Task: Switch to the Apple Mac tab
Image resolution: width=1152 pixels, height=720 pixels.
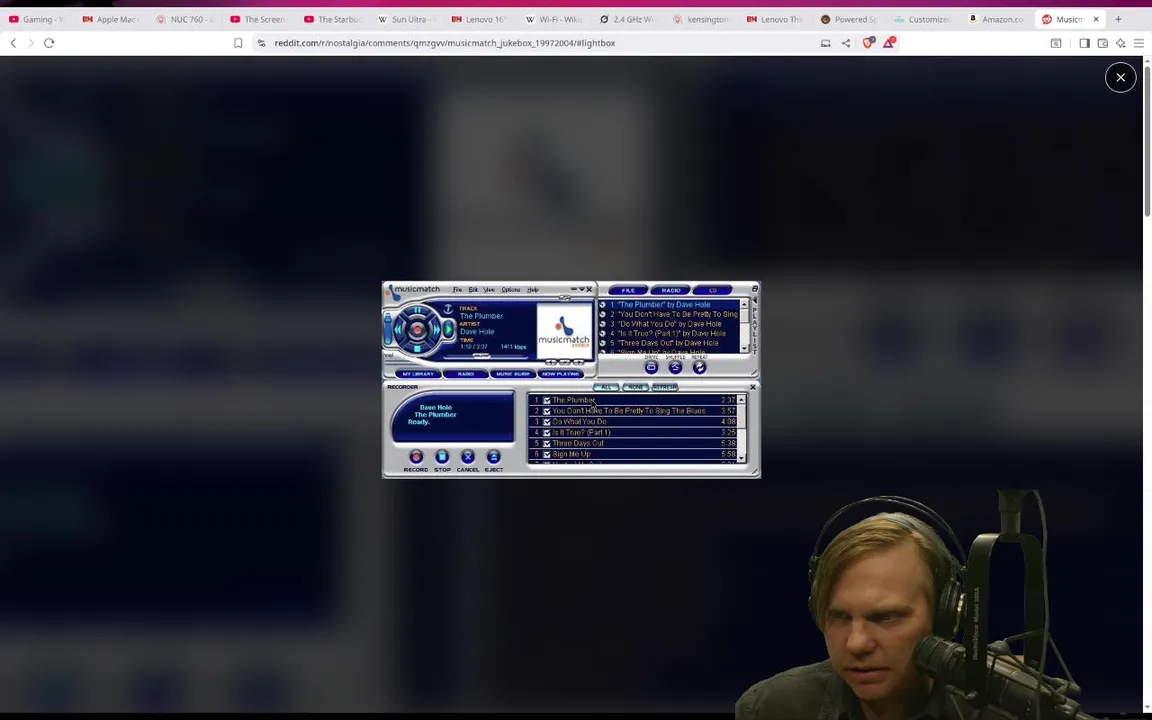Action: (x=110, y=19)
